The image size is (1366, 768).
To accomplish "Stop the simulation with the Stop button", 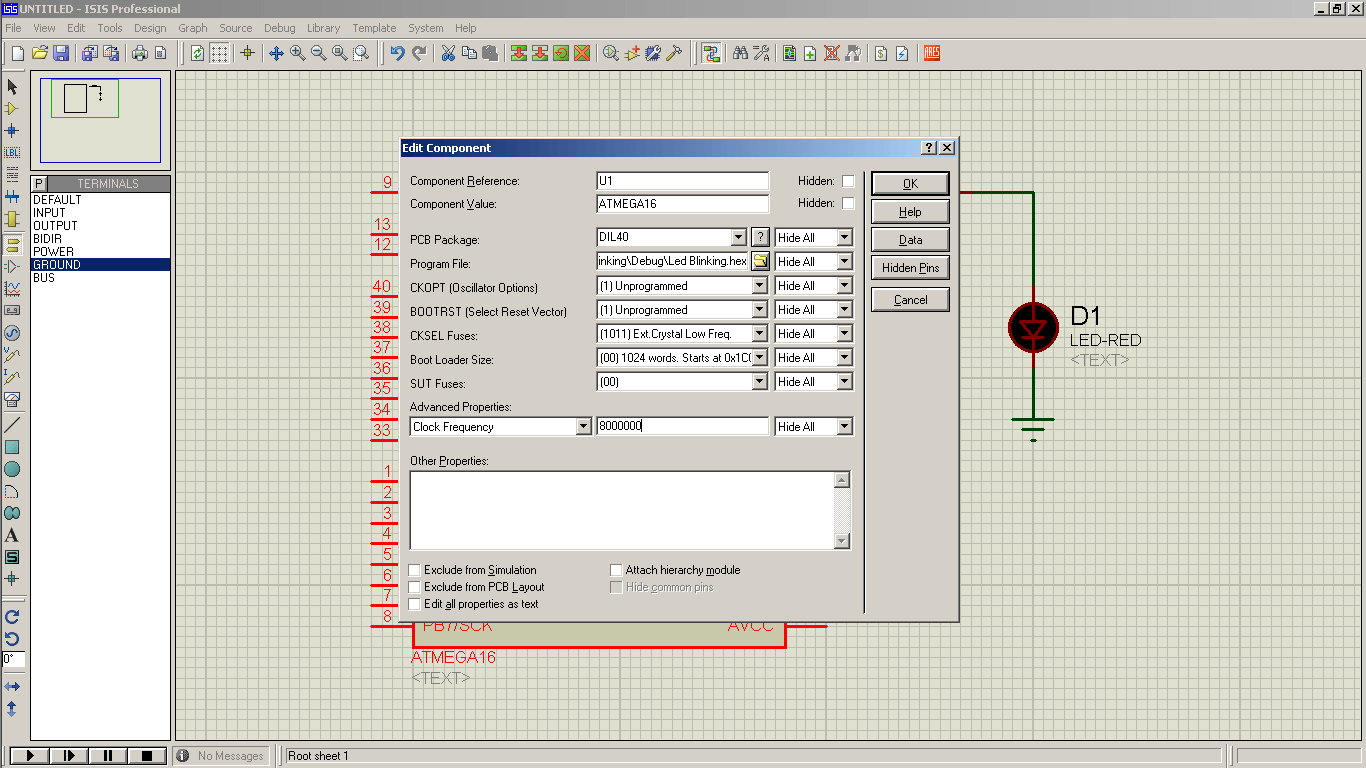I will pos(147,756).
